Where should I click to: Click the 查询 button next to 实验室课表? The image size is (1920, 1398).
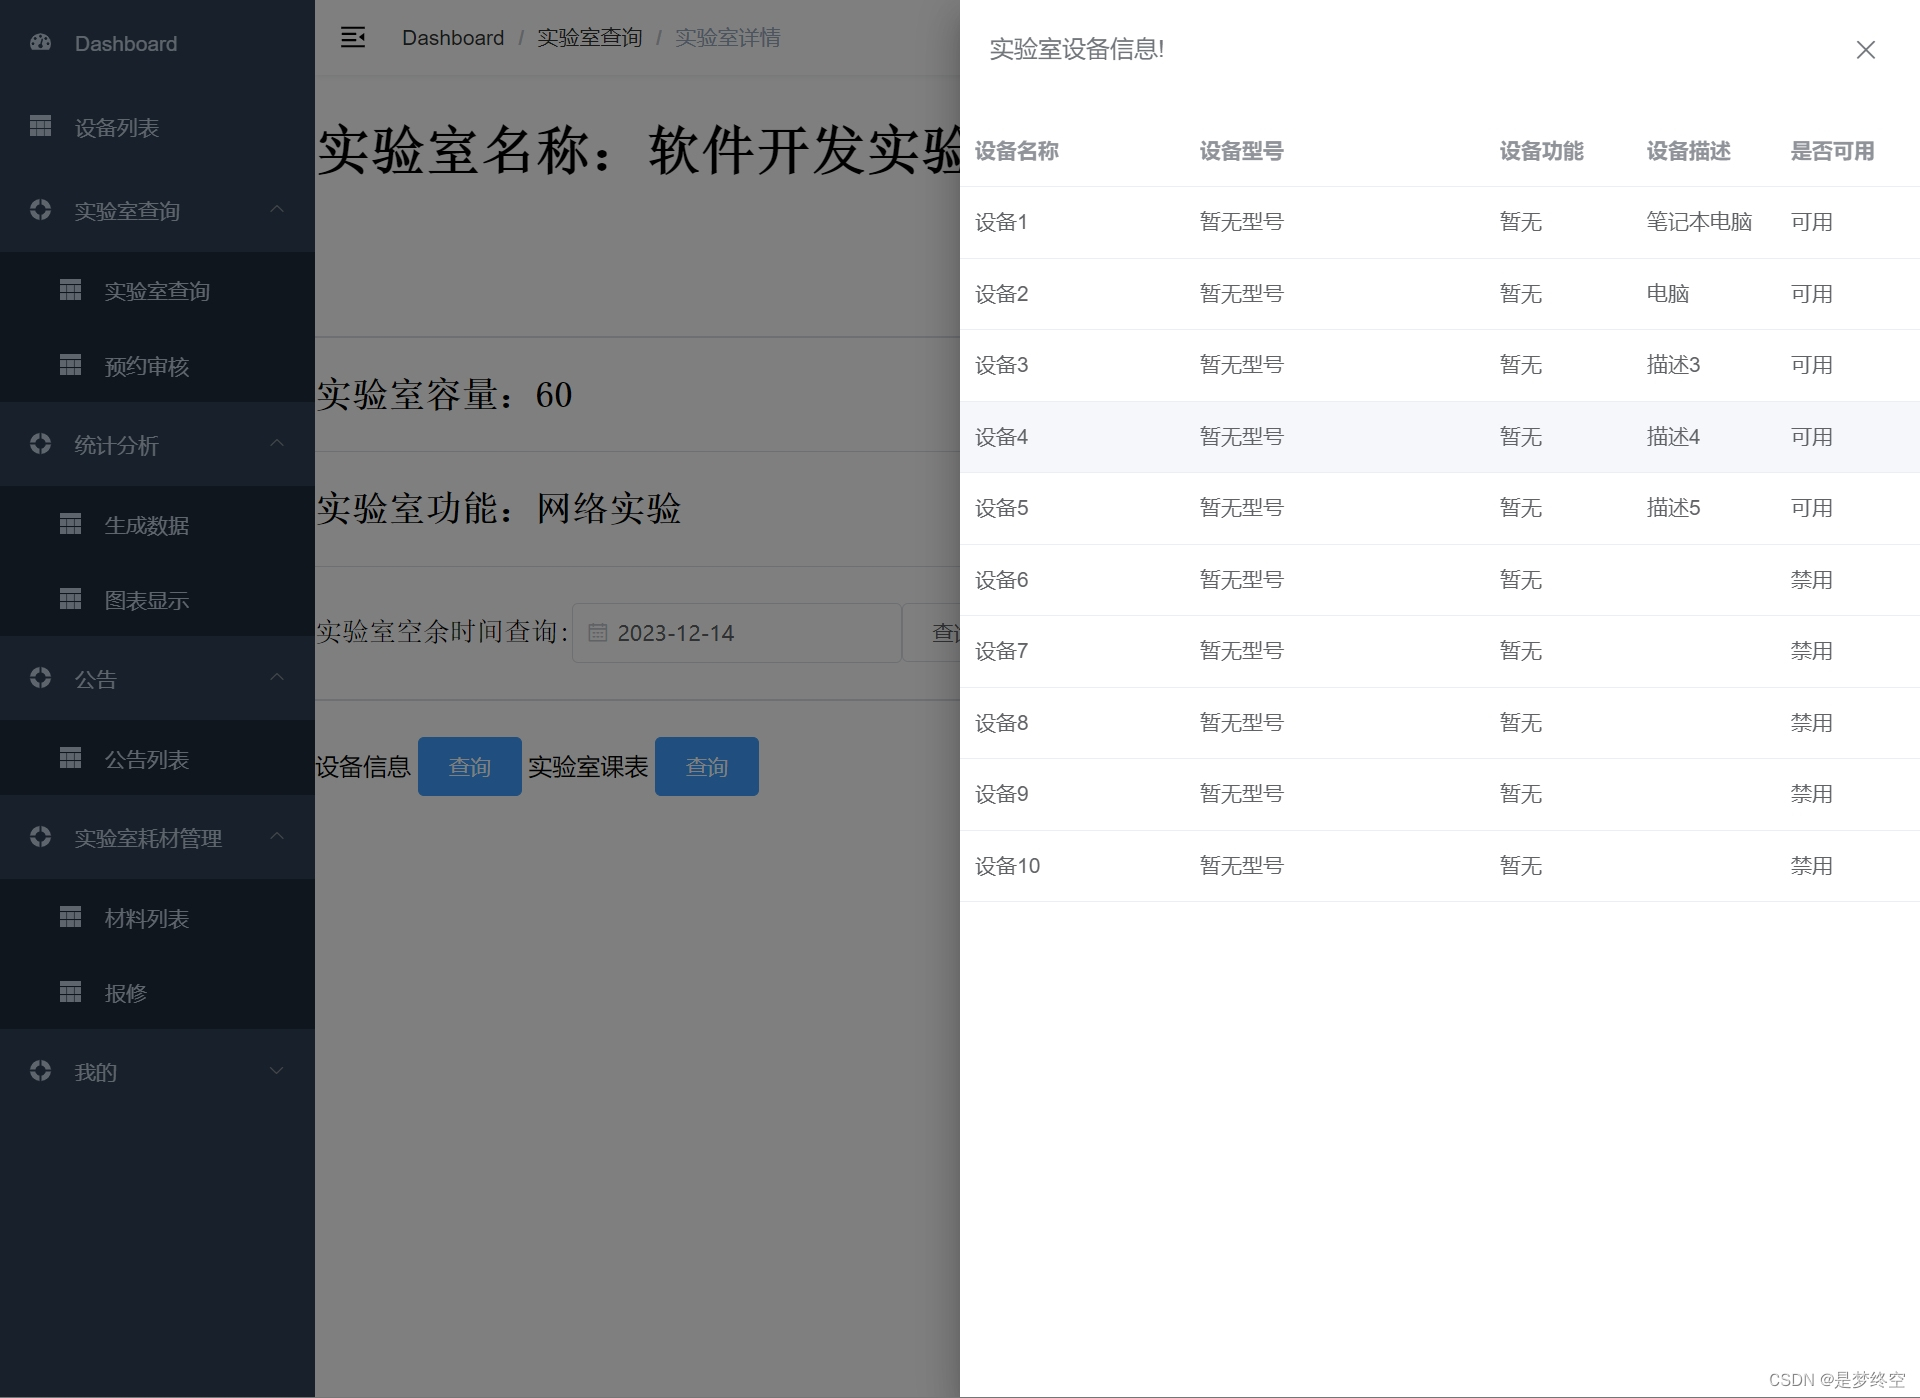[707, 766]
